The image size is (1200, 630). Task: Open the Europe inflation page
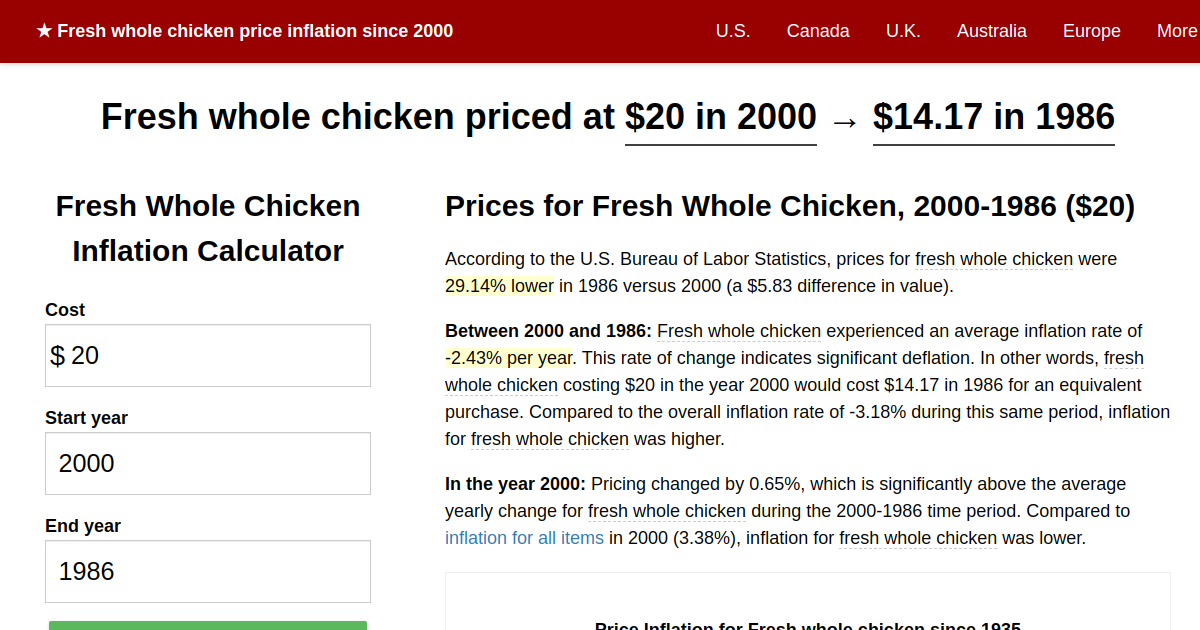coord(1091,31)
